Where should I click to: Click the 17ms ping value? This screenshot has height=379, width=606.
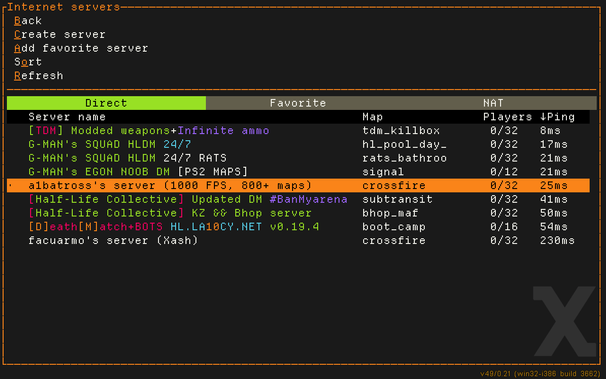[554, 144]
